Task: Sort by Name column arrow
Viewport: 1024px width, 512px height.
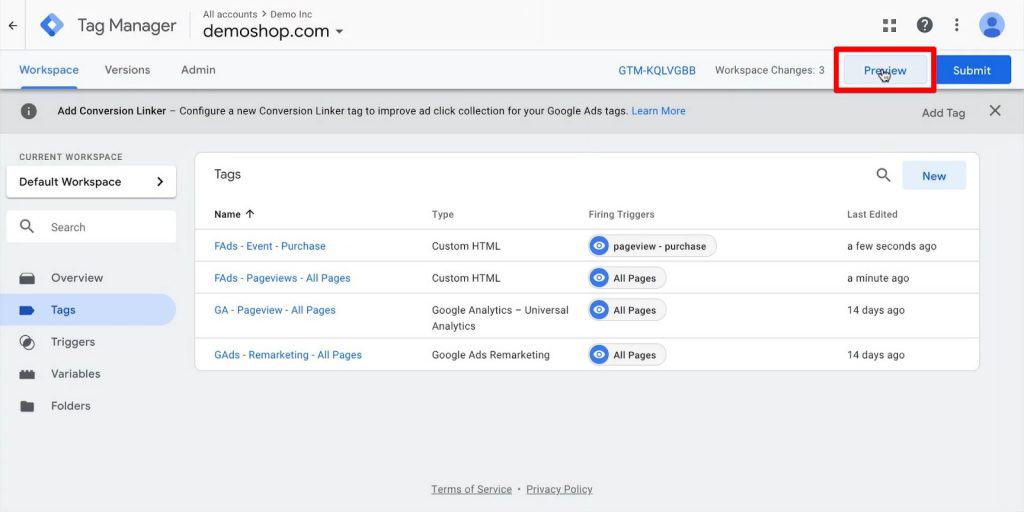Action: pyautogui.click(x=249, y=214)
